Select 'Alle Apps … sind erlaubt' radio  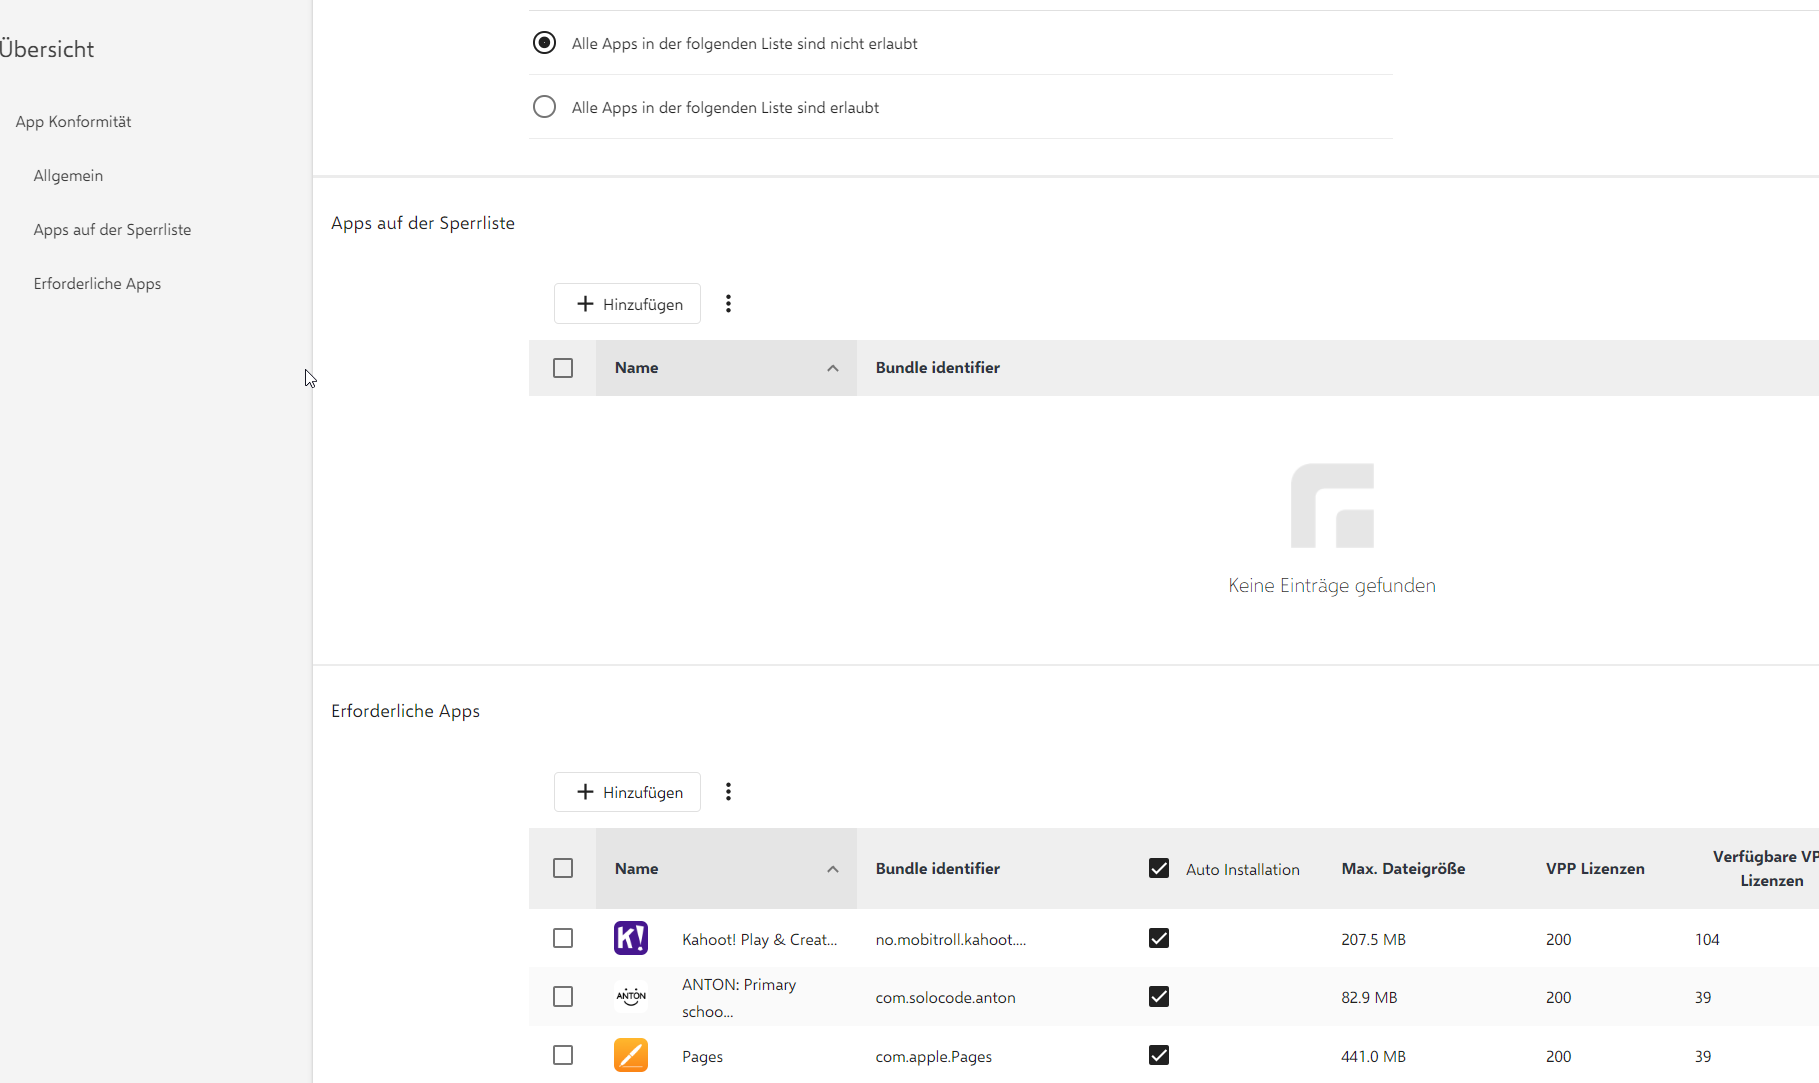click(544, 106)
